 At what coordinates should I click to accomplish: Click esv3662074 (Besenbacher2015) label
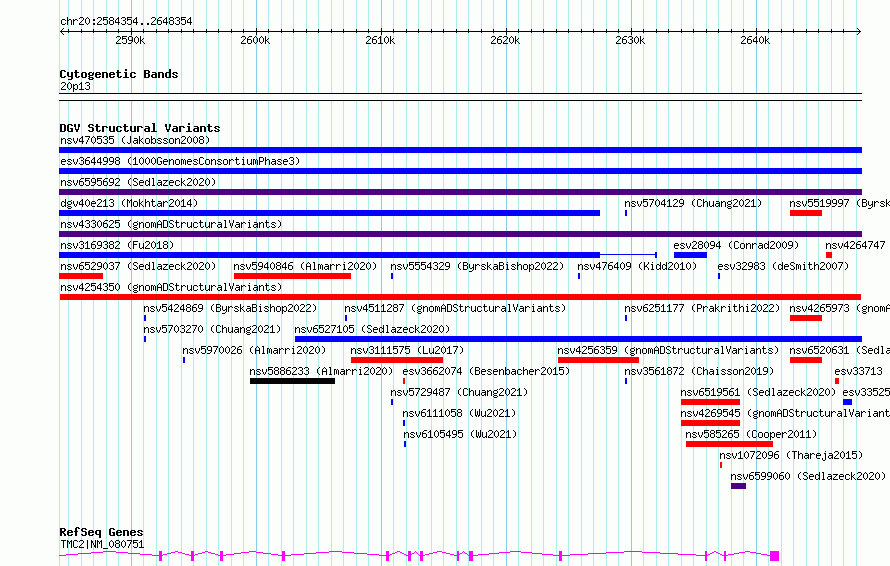click(x=486, y=371)
